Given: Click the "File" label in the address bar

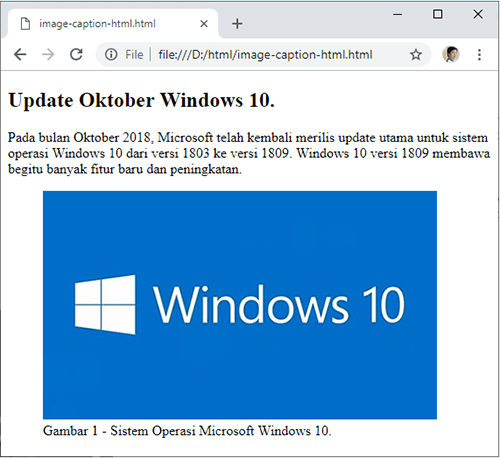Looking at the screenshot, I should pyautogui.click(x=134, y=55).
